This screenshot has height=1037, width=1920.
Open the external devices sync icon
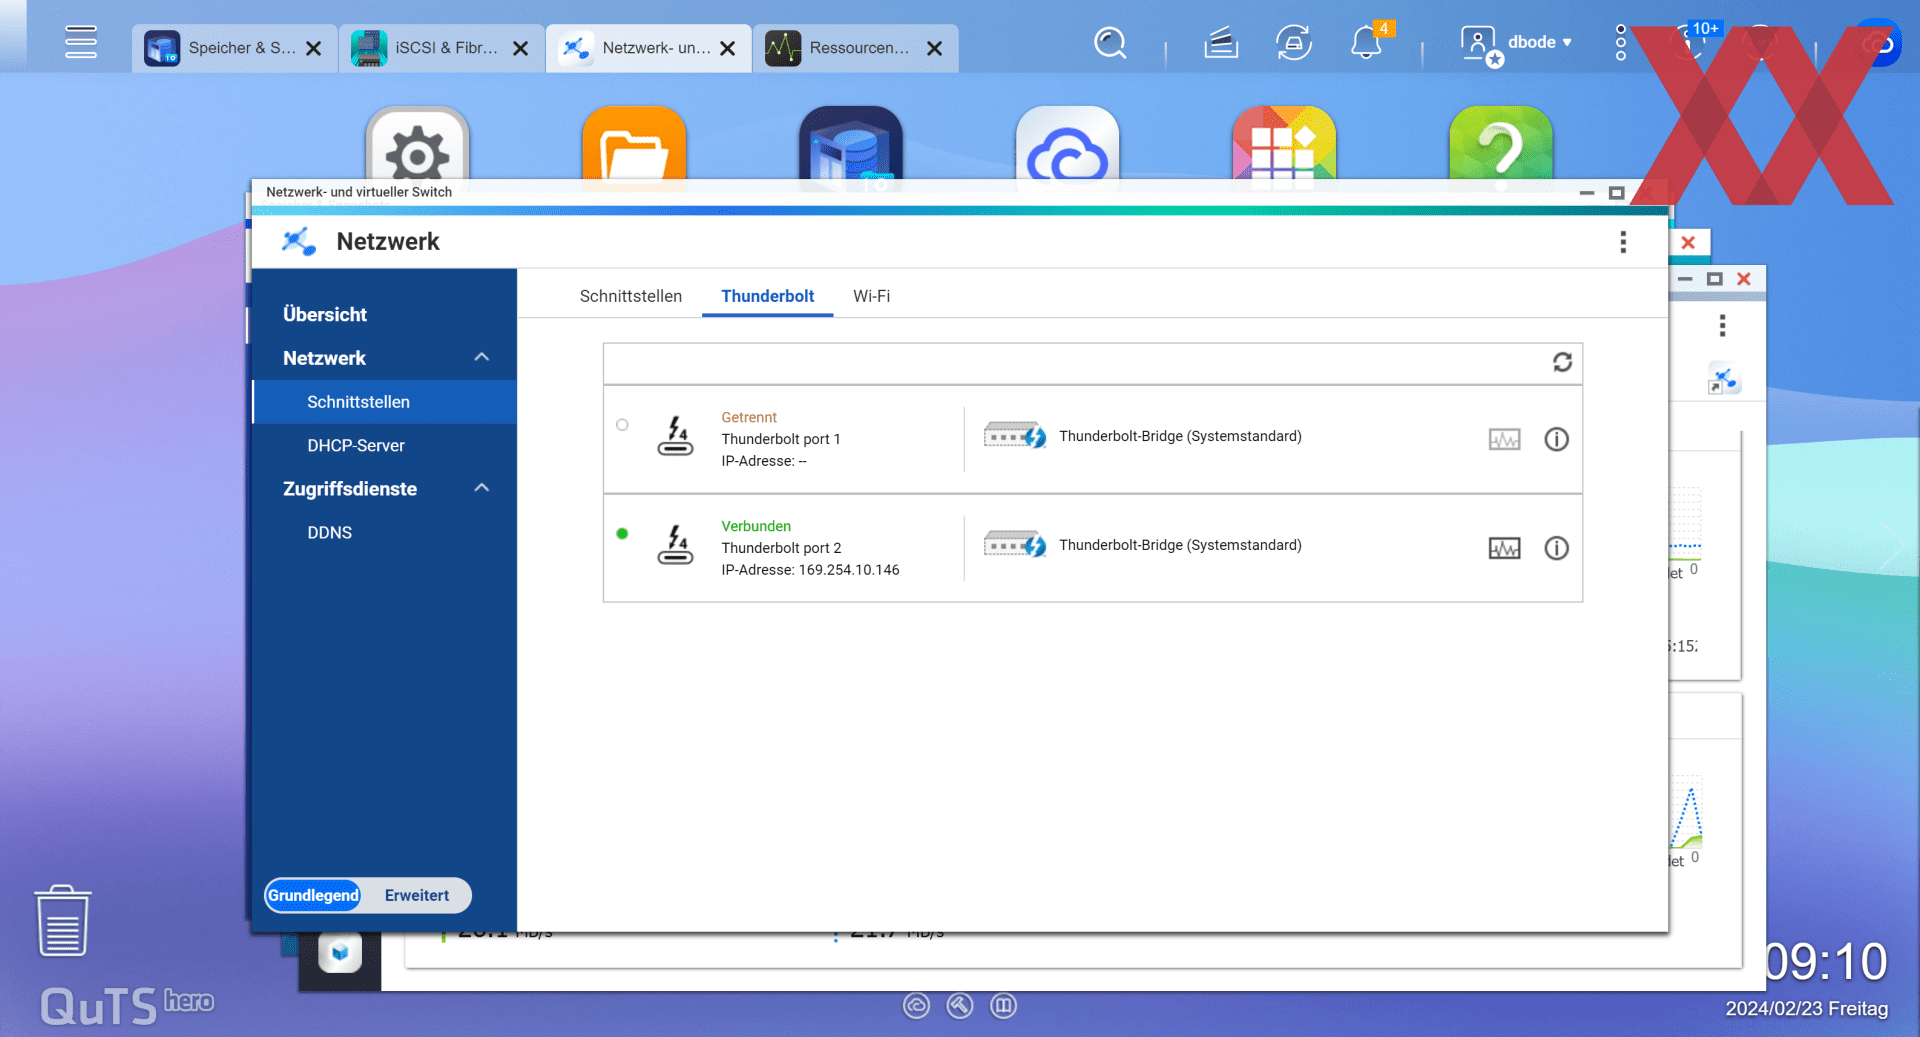1294,43
